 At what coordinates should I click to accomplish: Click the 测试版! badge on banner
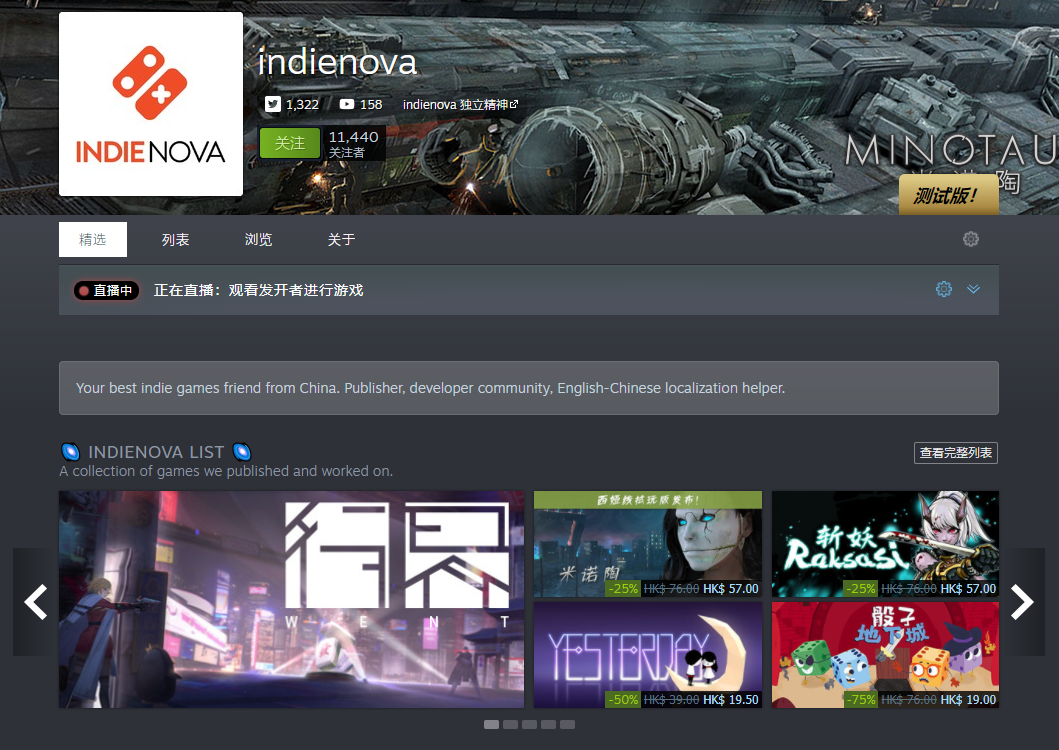(x=948, y=195)
